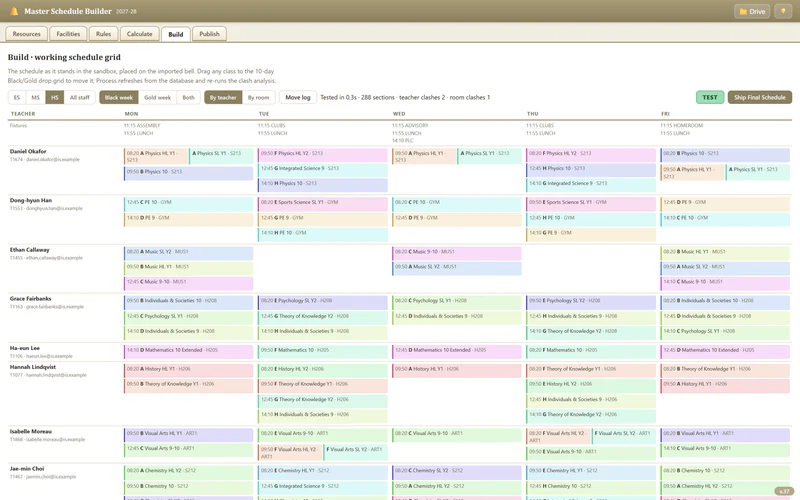This screenshot has width=800, height=500.
Task: Click Monday 09:50 B Physics 10 class
Action: click(188, 173)
